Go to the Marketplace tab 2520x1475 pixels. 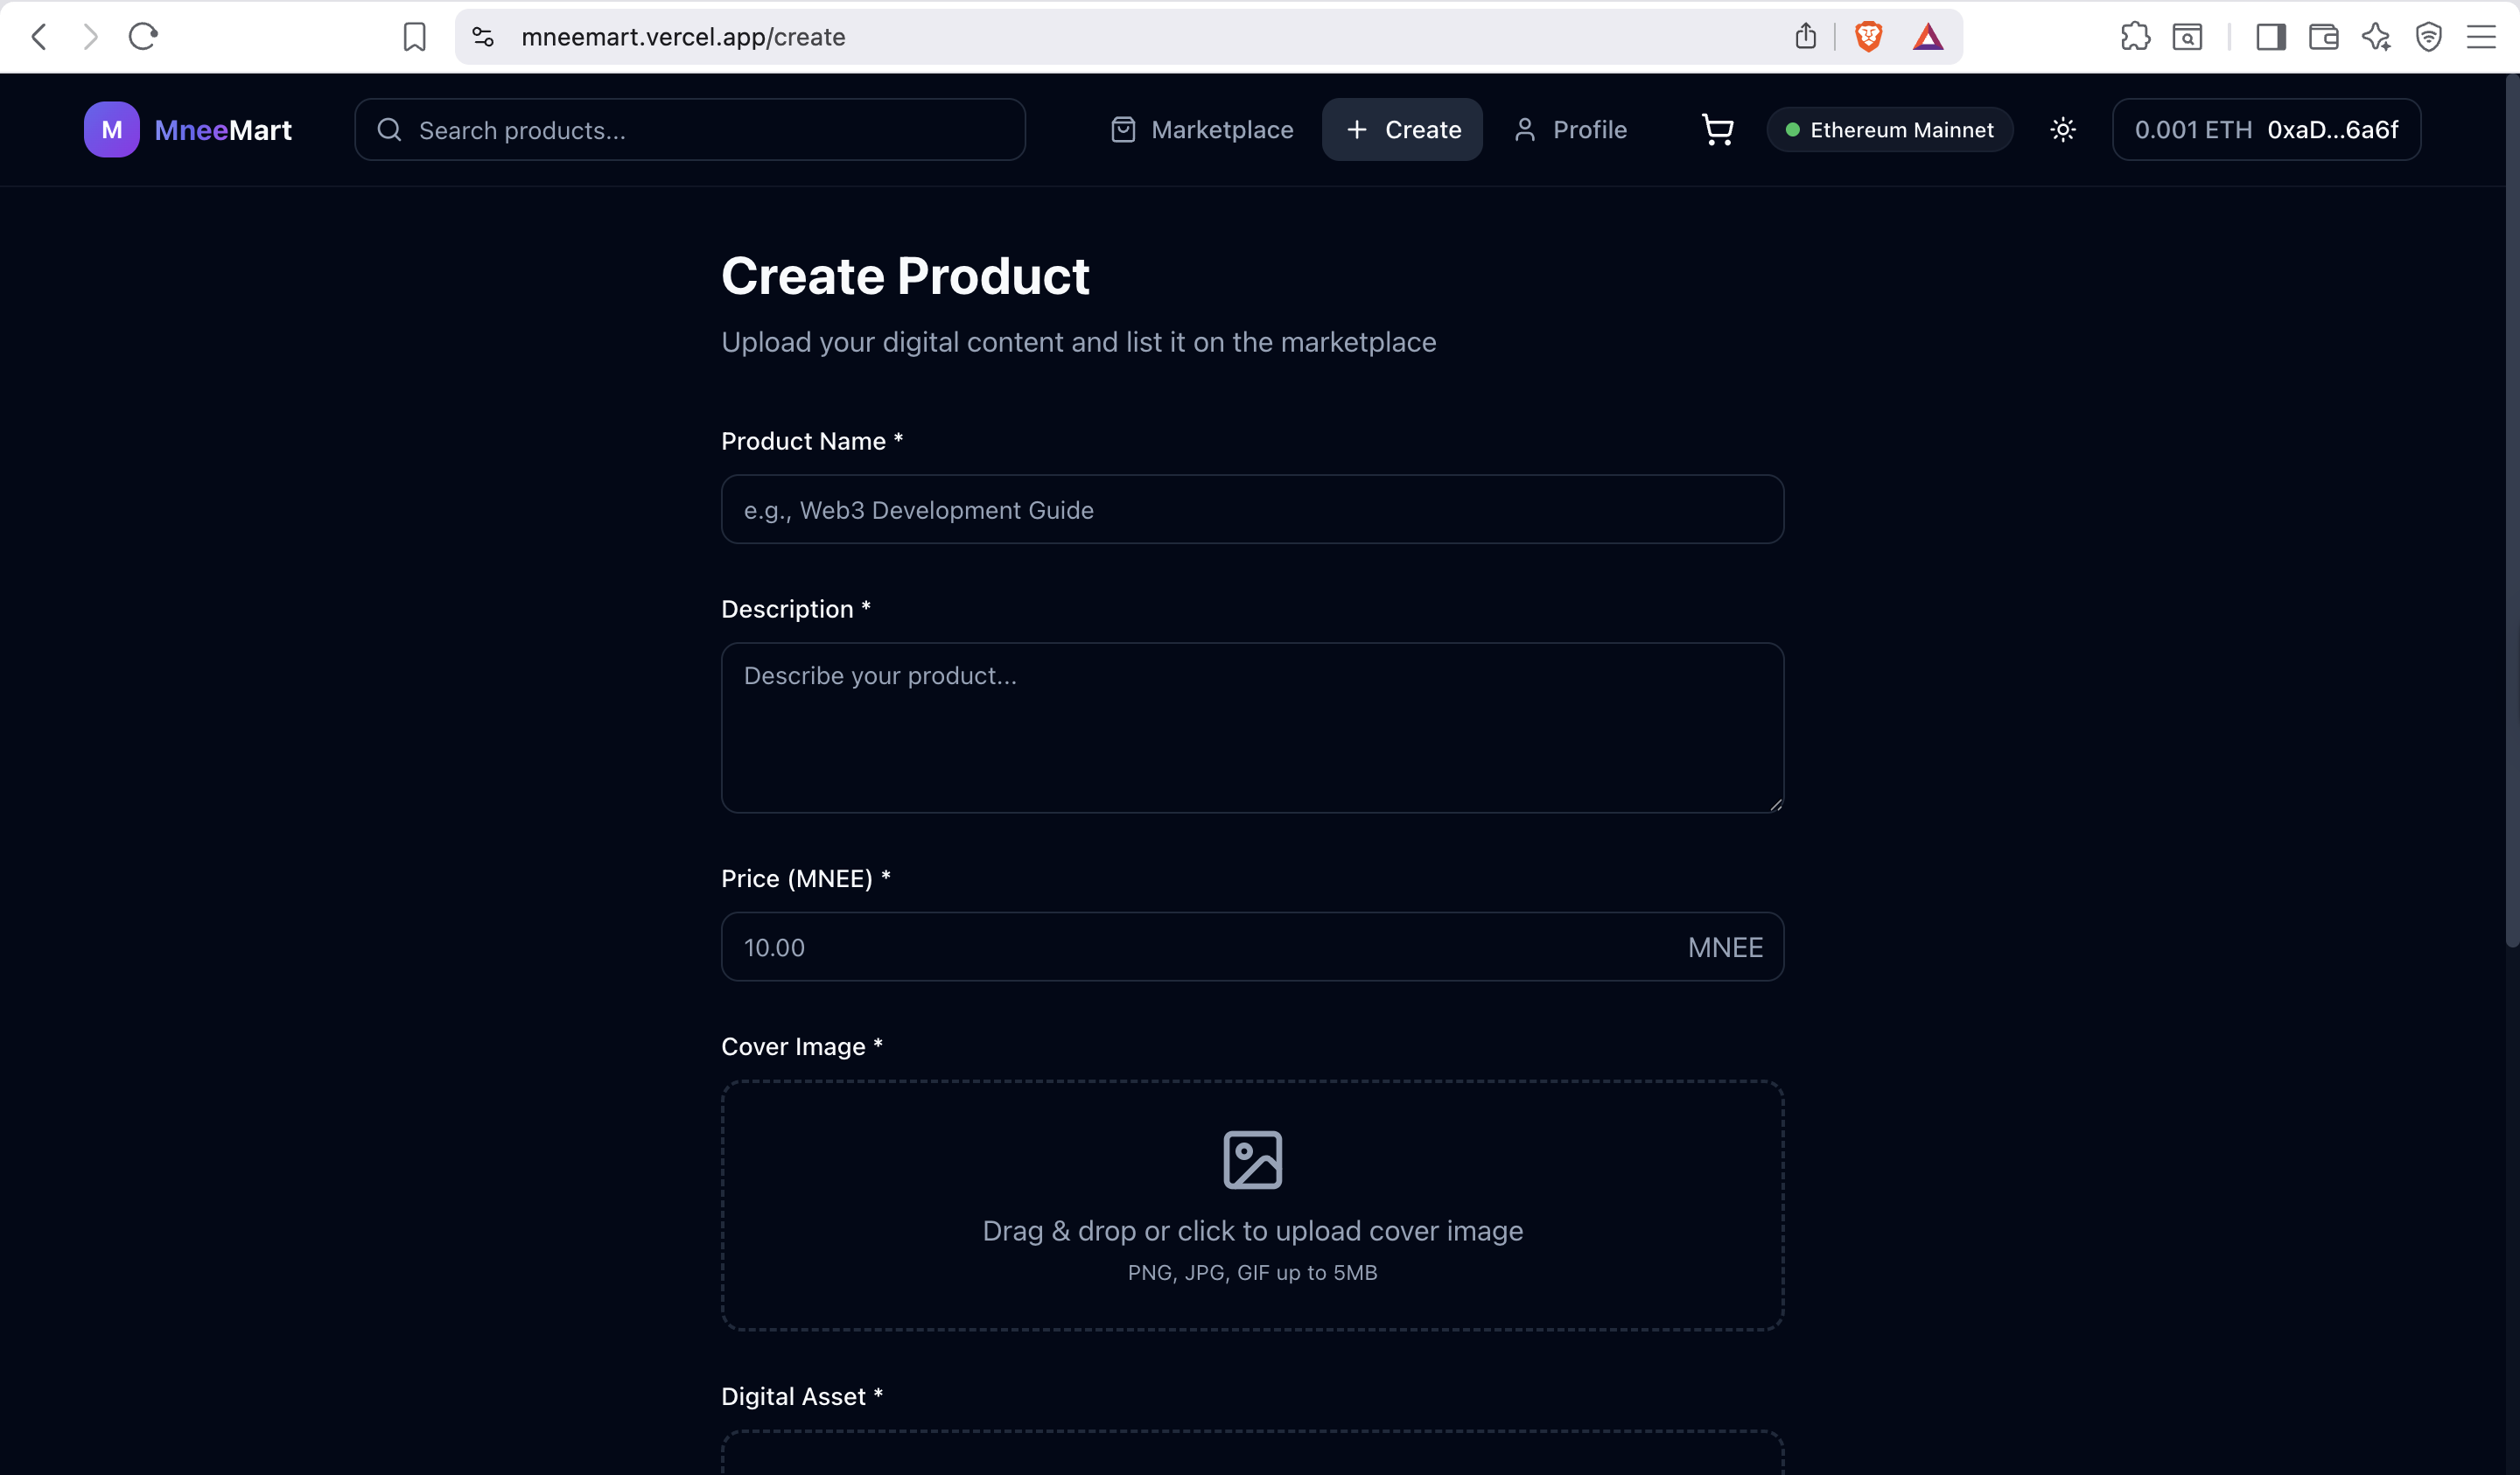[x=1202, y=130]
